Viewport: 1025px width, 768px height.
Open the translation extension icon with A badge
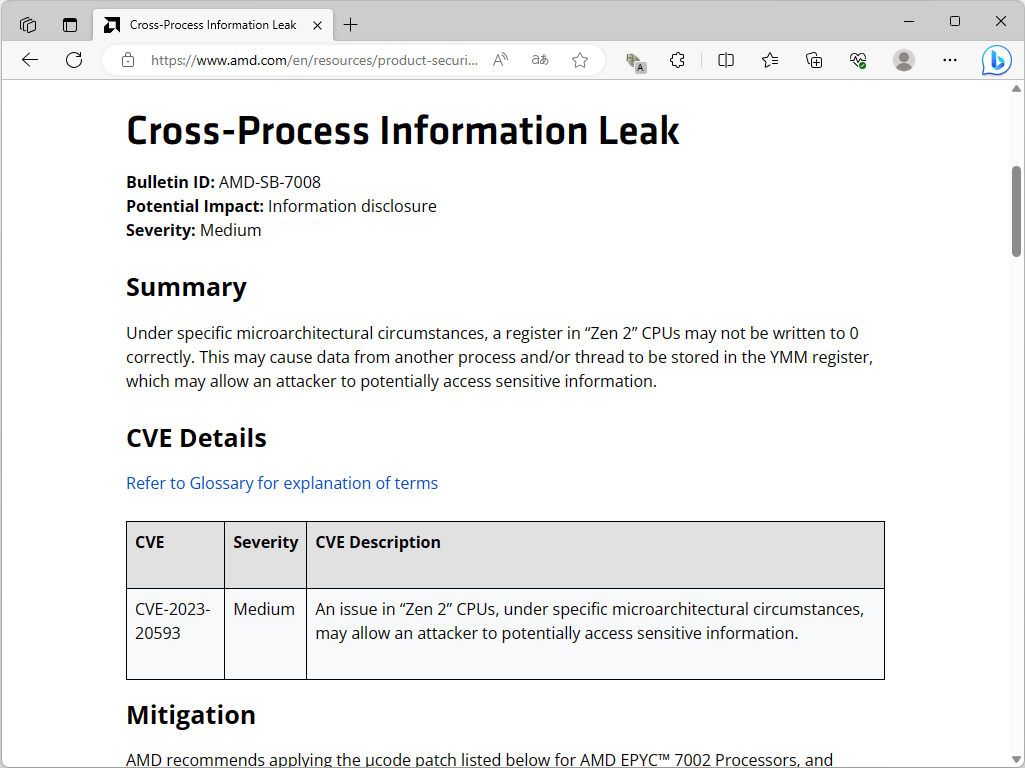point(635,61)
